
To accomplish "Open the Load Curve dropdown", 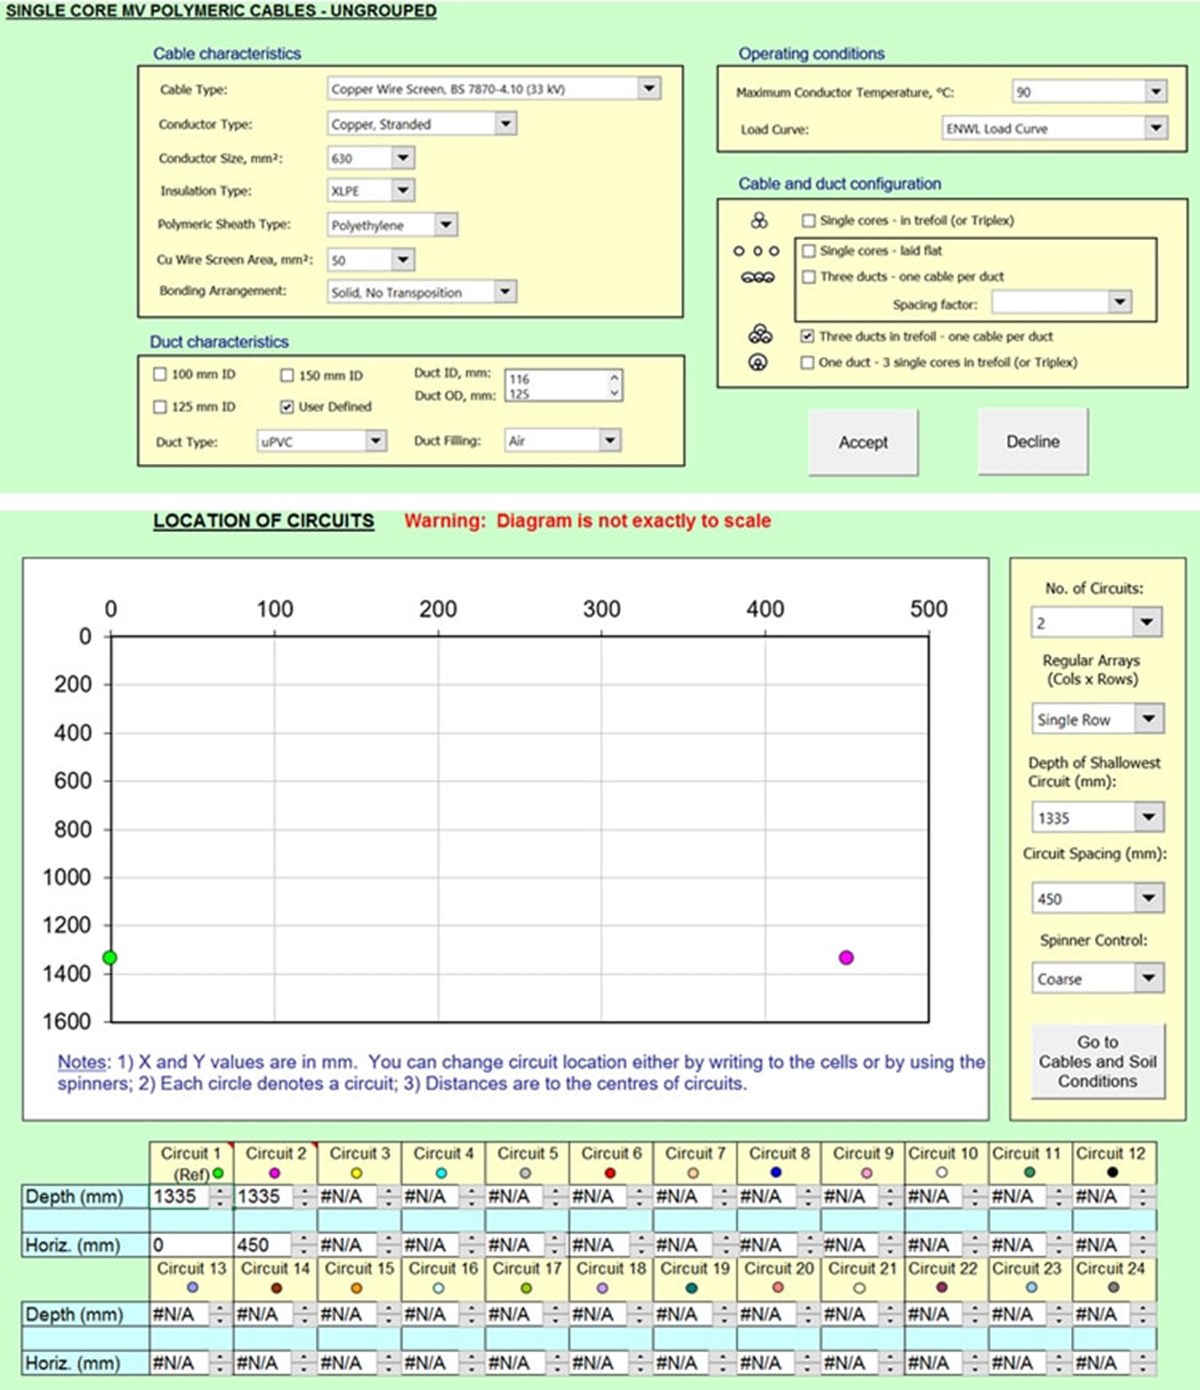I will point(1156,128).
